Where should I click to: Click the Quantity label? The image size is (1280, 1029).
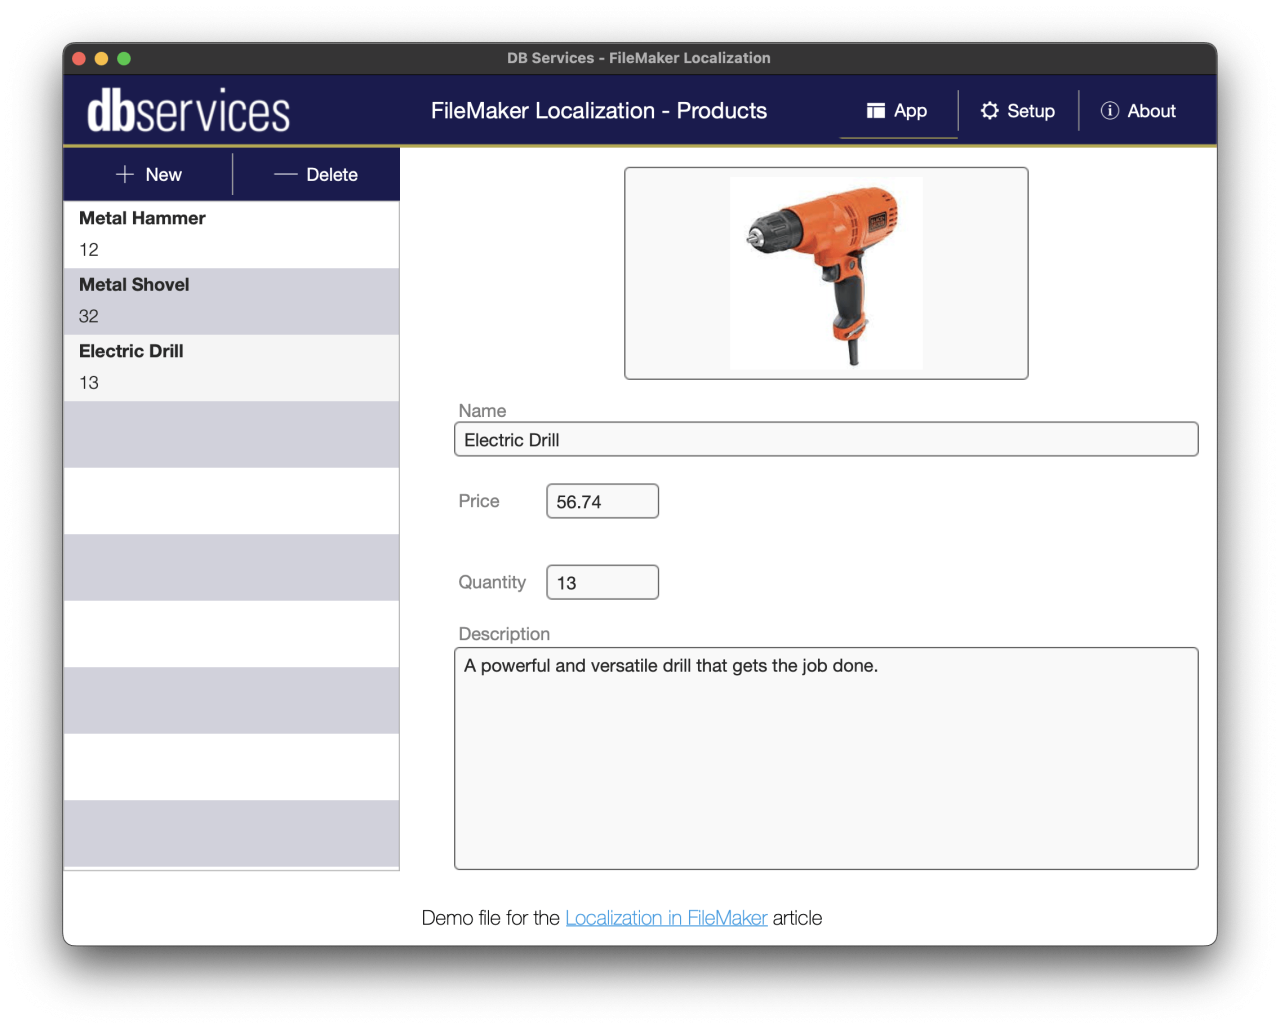click(492, 582)
